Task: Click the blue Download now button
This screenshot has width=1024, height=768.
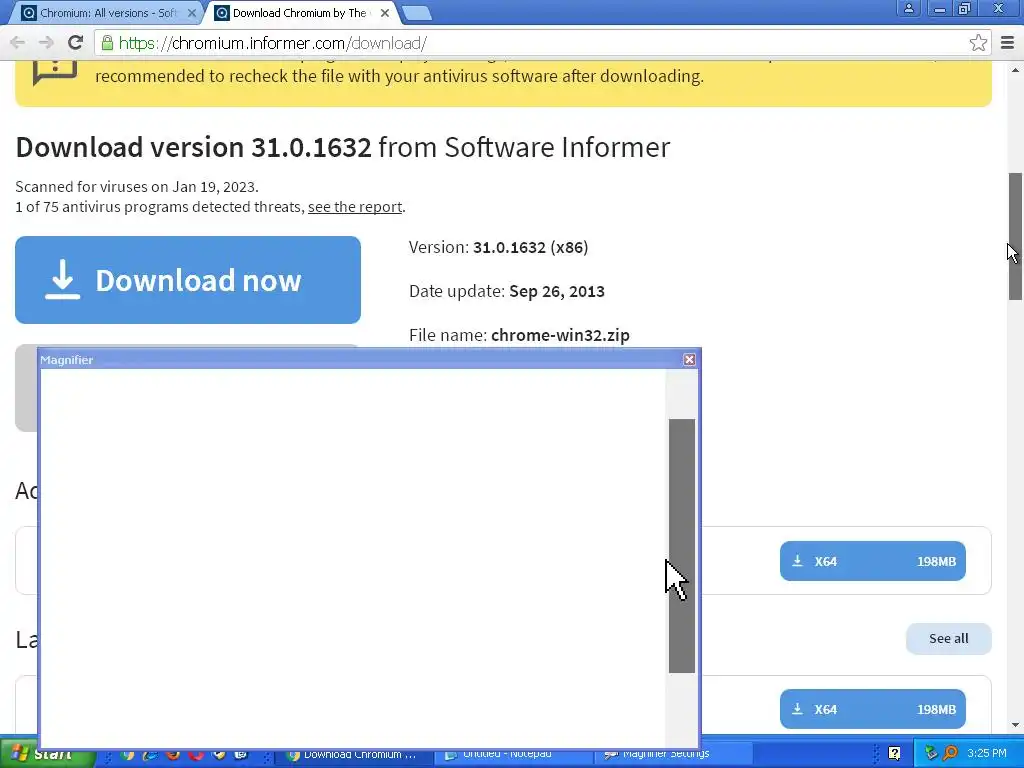Action: [x=188, y=280]
